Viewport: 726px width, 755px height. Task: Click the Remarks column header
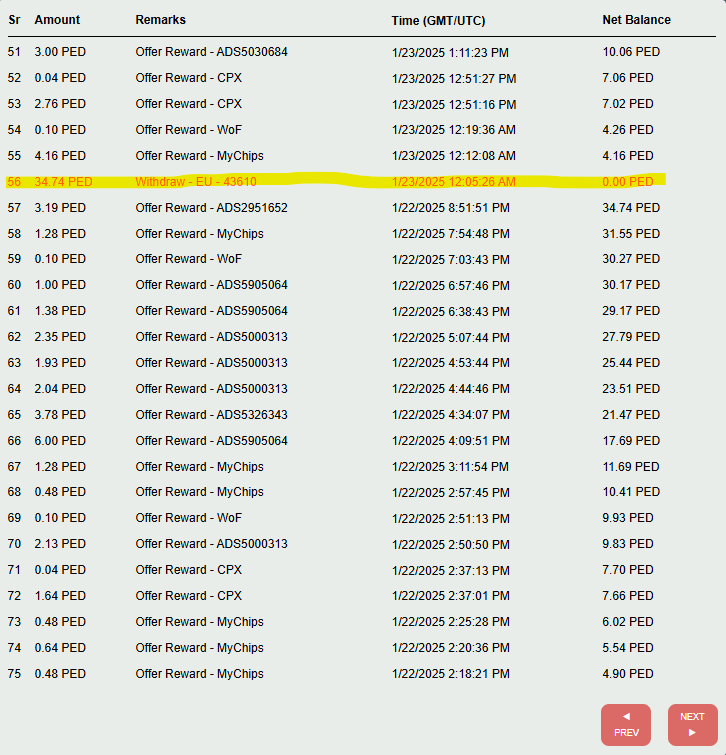tap(160, 20)
